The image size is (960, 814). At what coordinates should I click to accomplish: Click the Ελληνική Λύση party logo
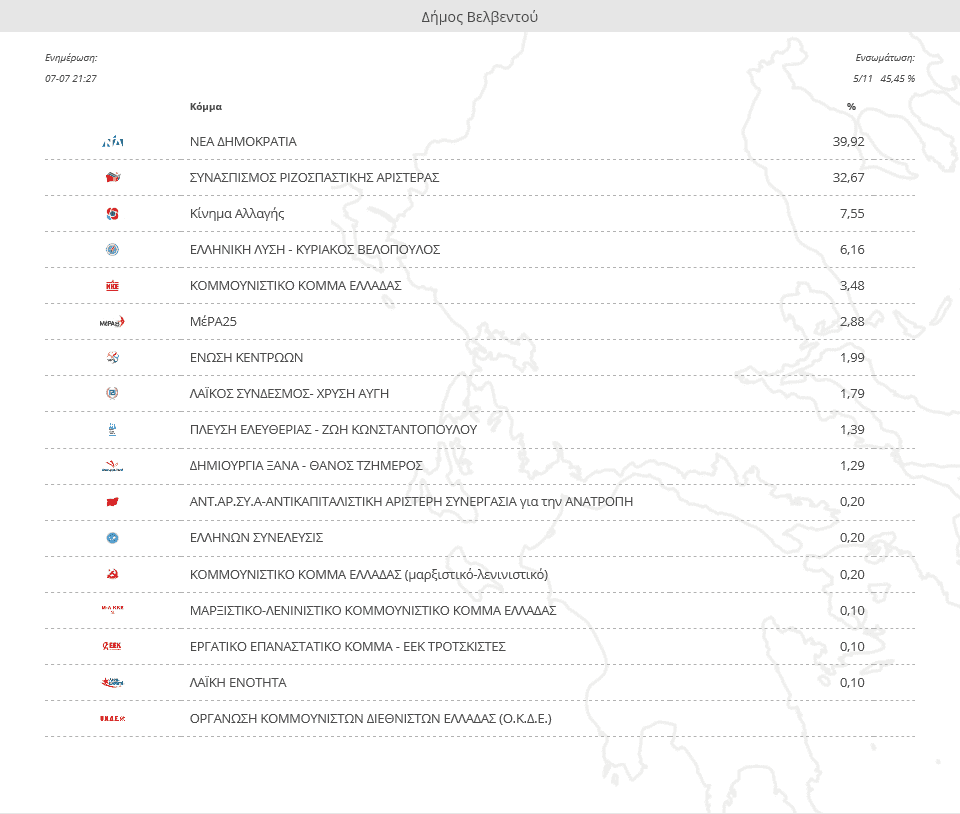[113, 250]
